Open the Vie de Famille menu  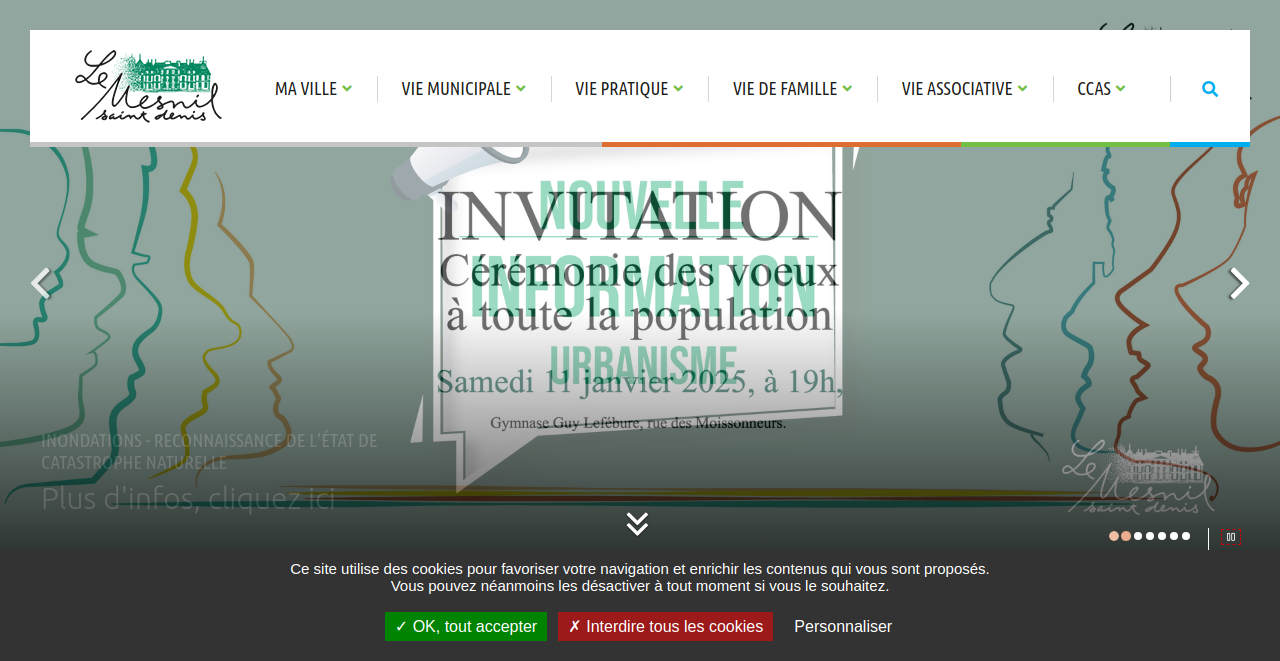click(x=792, y=89)
